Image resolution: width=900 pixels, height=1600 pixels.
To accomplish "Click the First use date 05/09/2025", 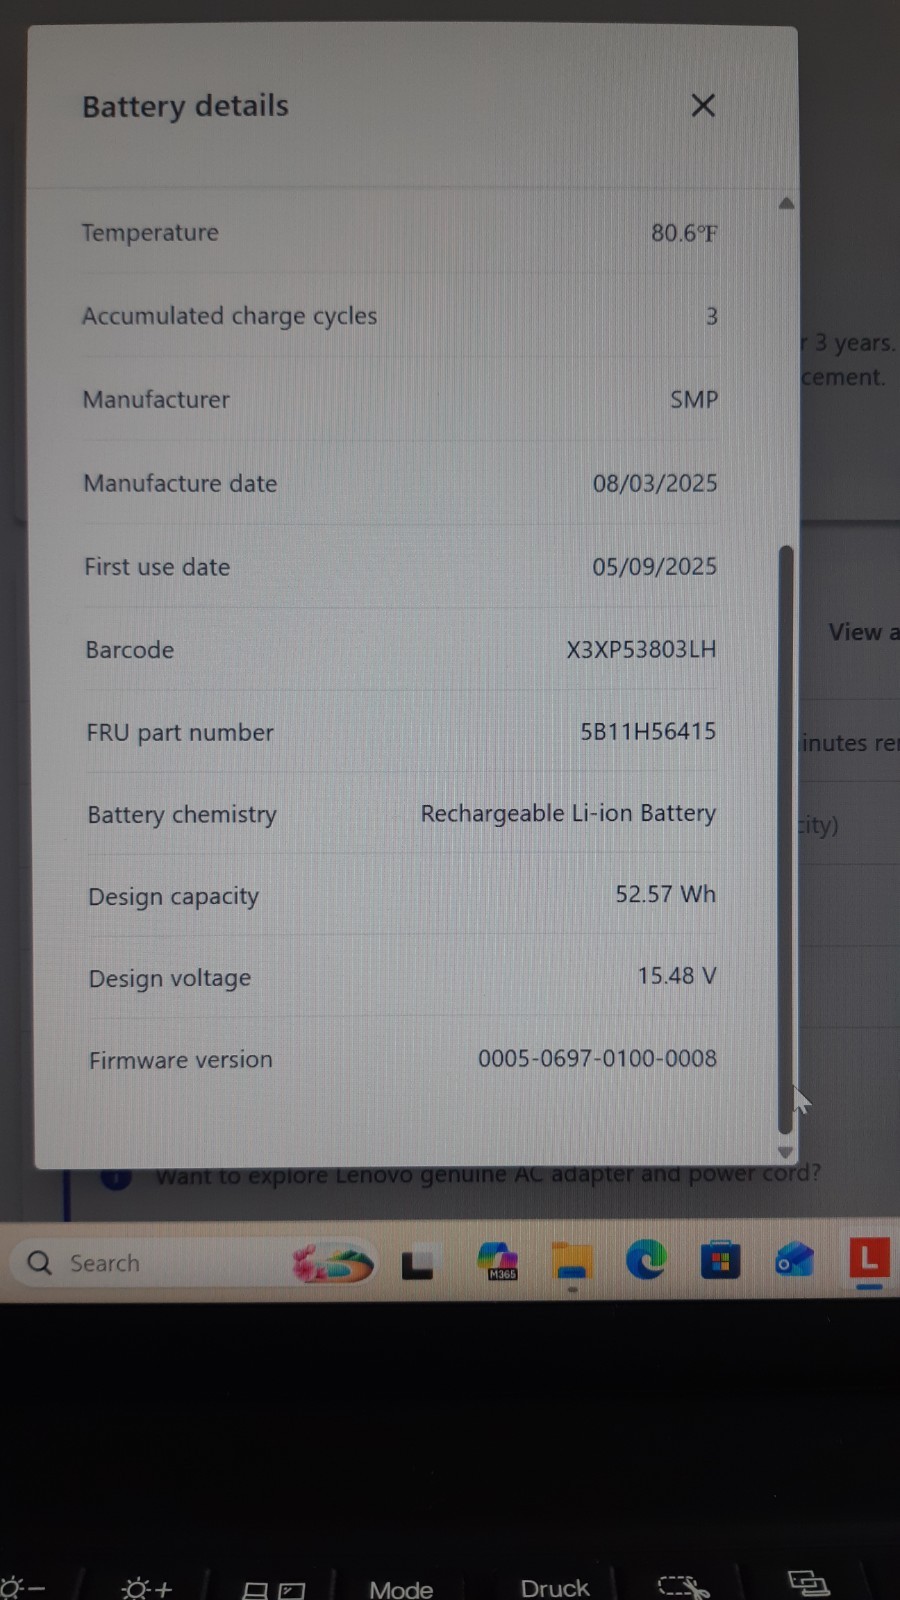I will coord(654,566).
